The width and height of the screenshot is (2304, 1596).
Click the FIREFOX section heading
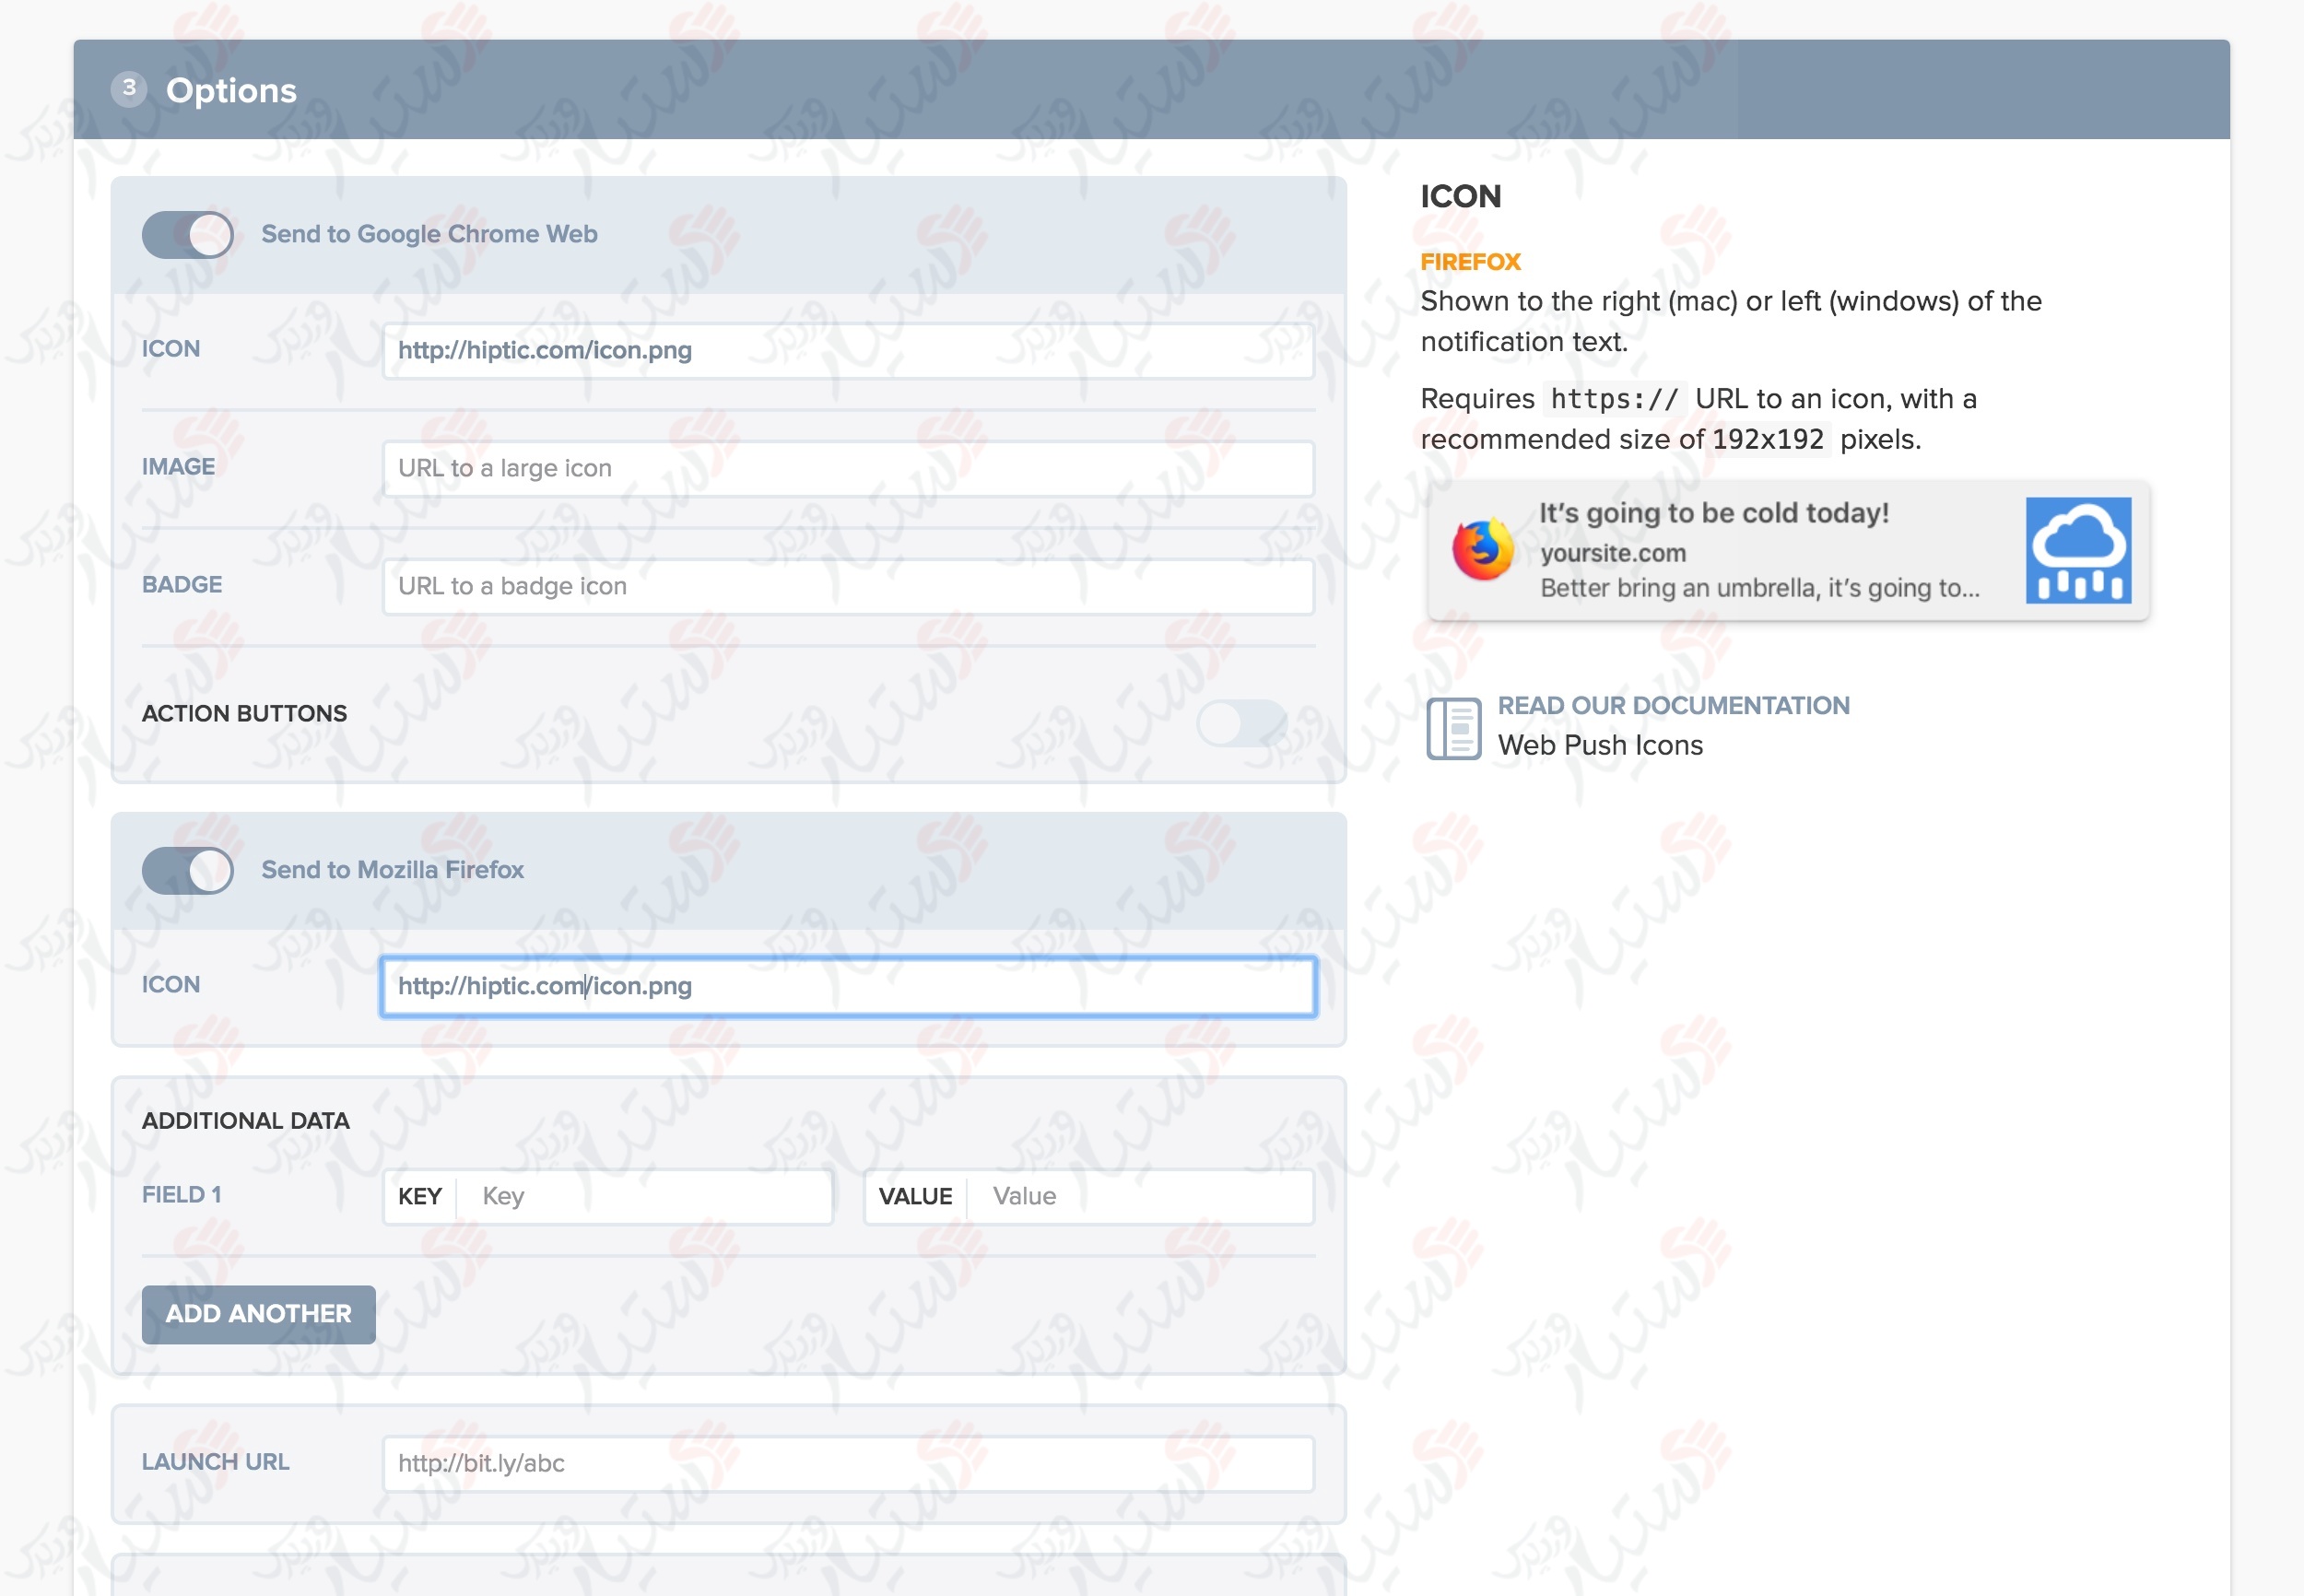pos(1470,261)
